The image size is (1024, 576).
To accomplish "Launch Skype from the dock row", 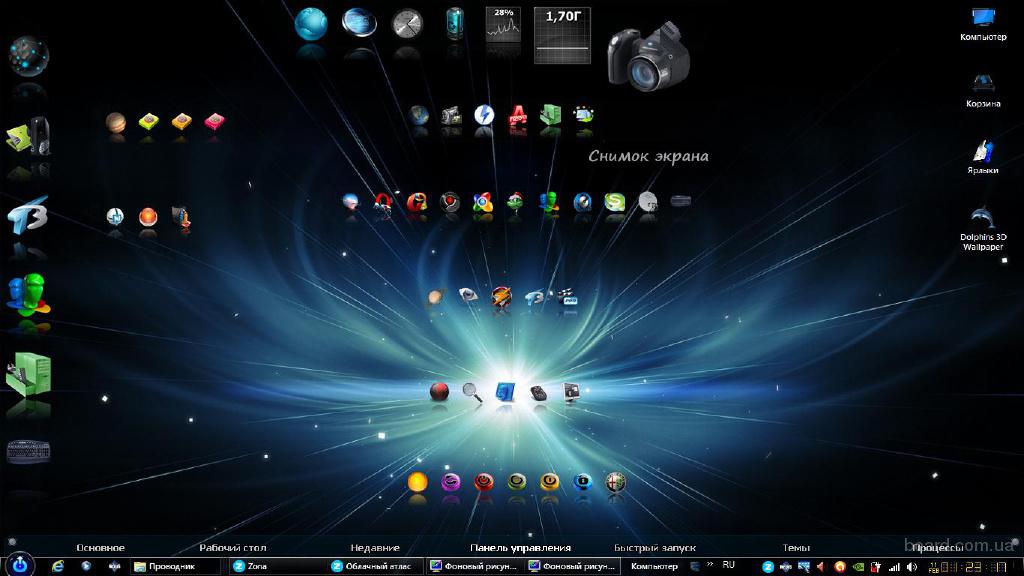I will 615,202.
